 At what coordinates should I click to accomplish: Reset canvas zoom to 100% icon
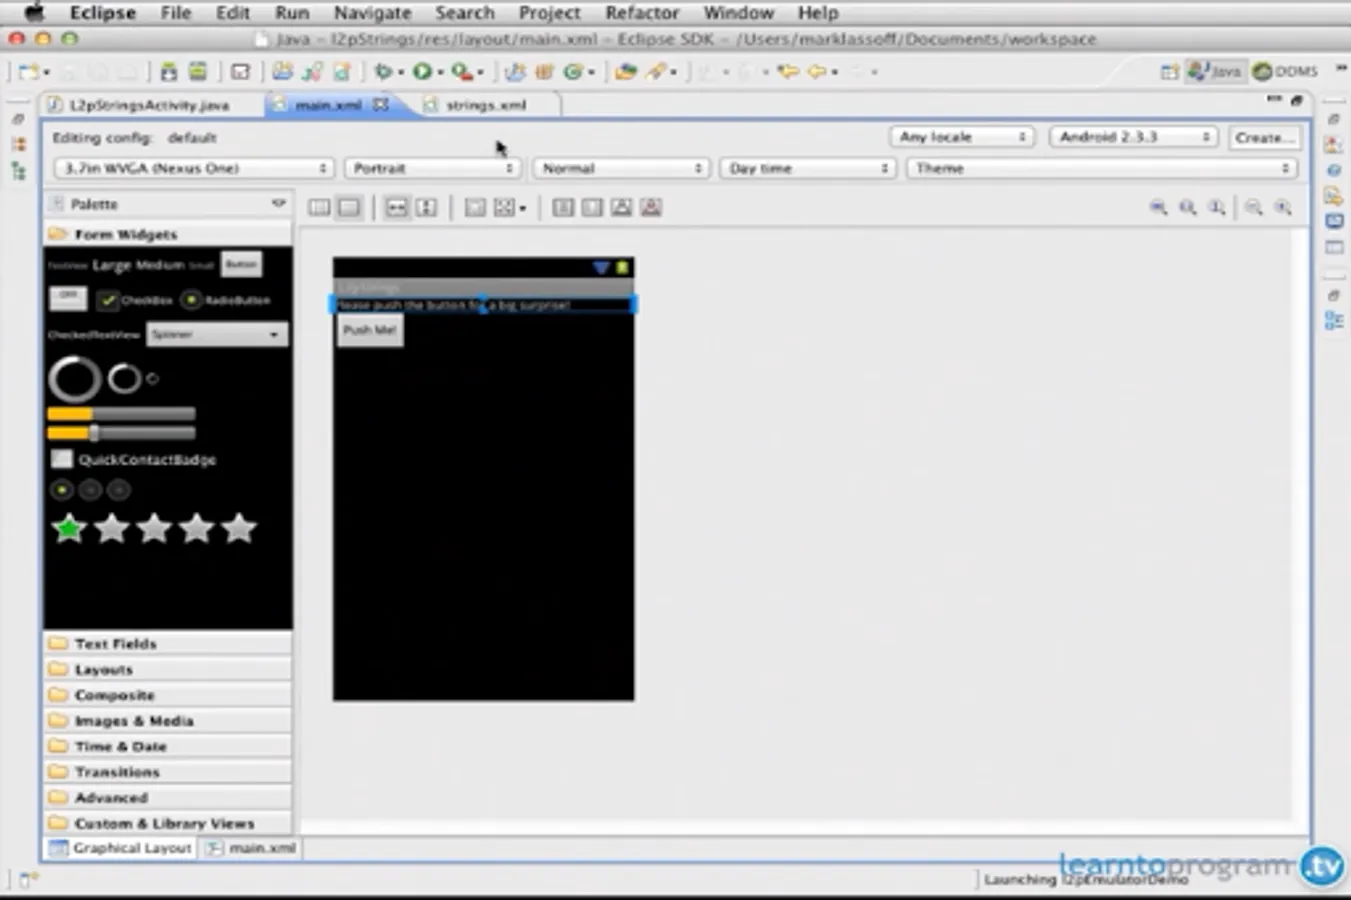click(x=1217, y=208)
